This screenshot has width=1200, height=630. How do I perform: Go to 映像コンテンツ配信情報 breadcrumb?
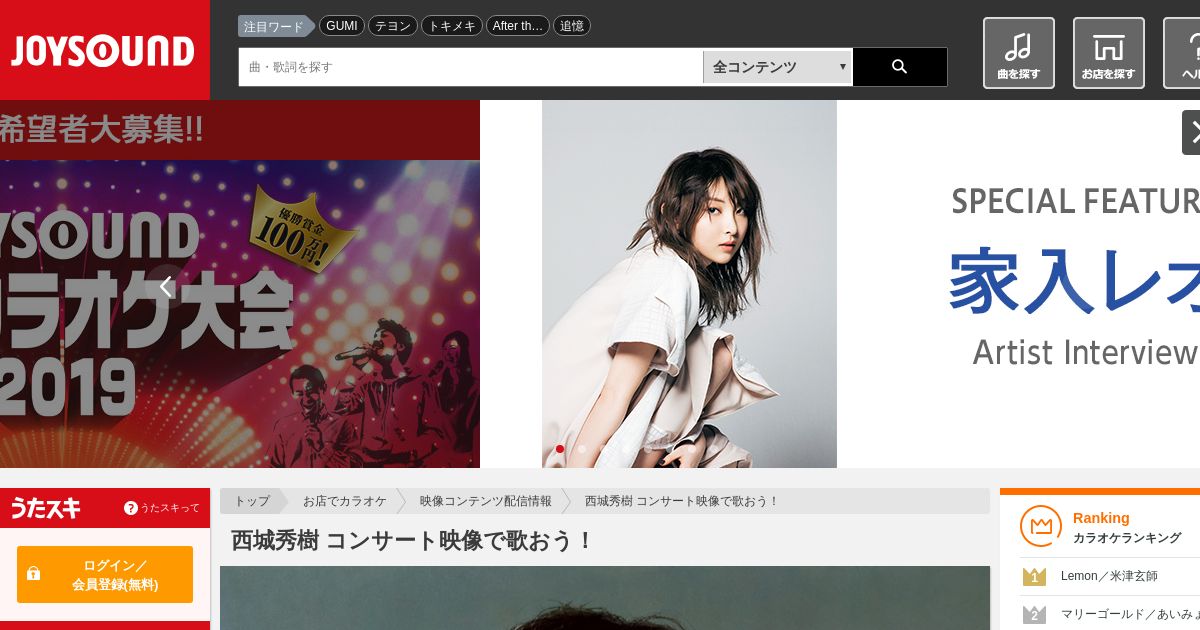point(485,501)
